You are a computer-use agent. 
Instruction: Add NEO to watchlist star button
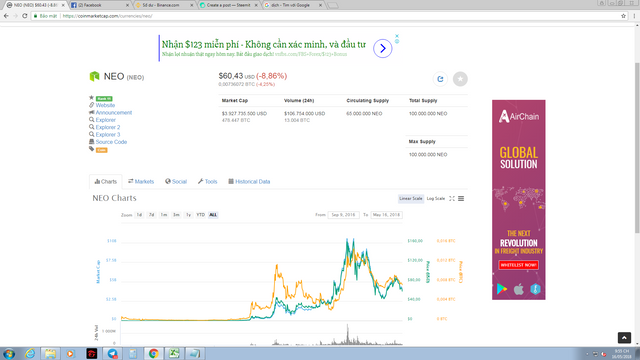click(x=460, y=79)
